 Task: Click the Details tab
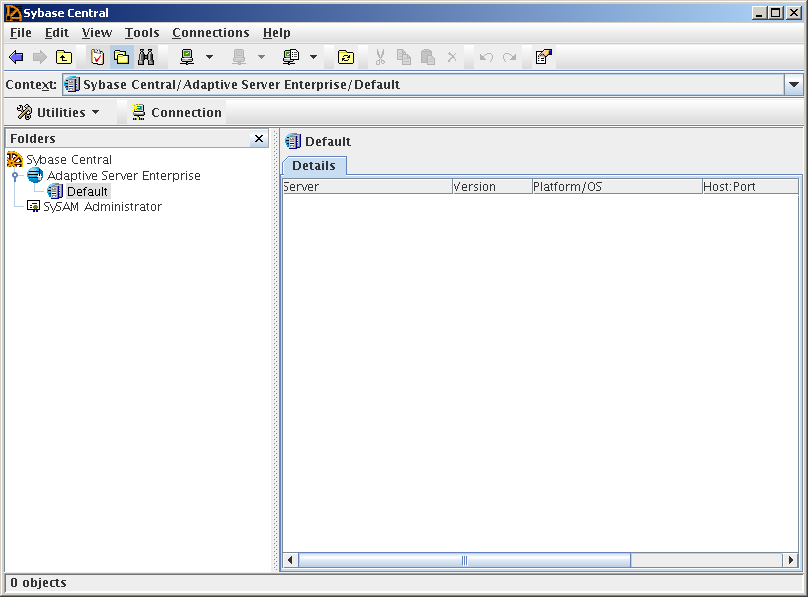(x=314, y=165)
